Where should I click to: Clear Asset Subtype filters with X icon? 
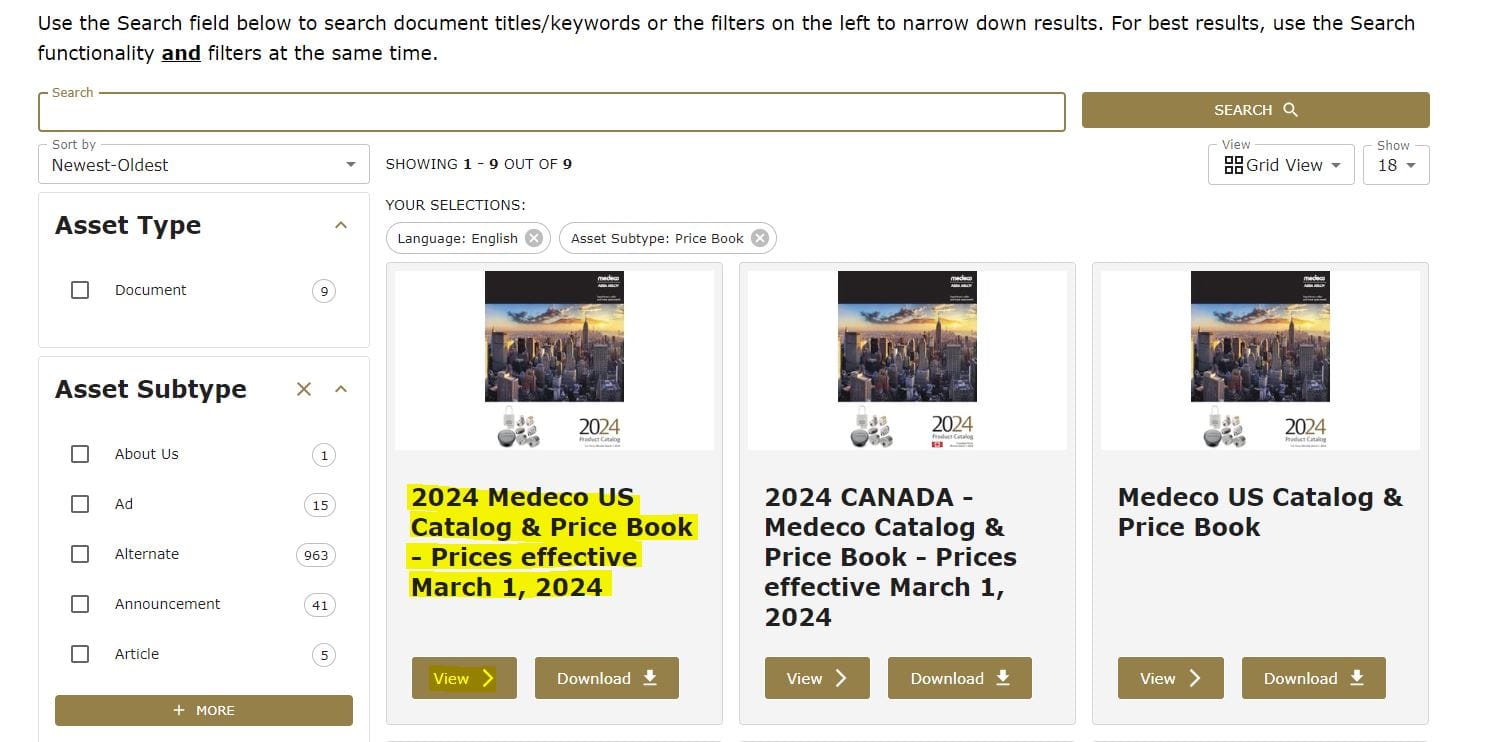304,389
